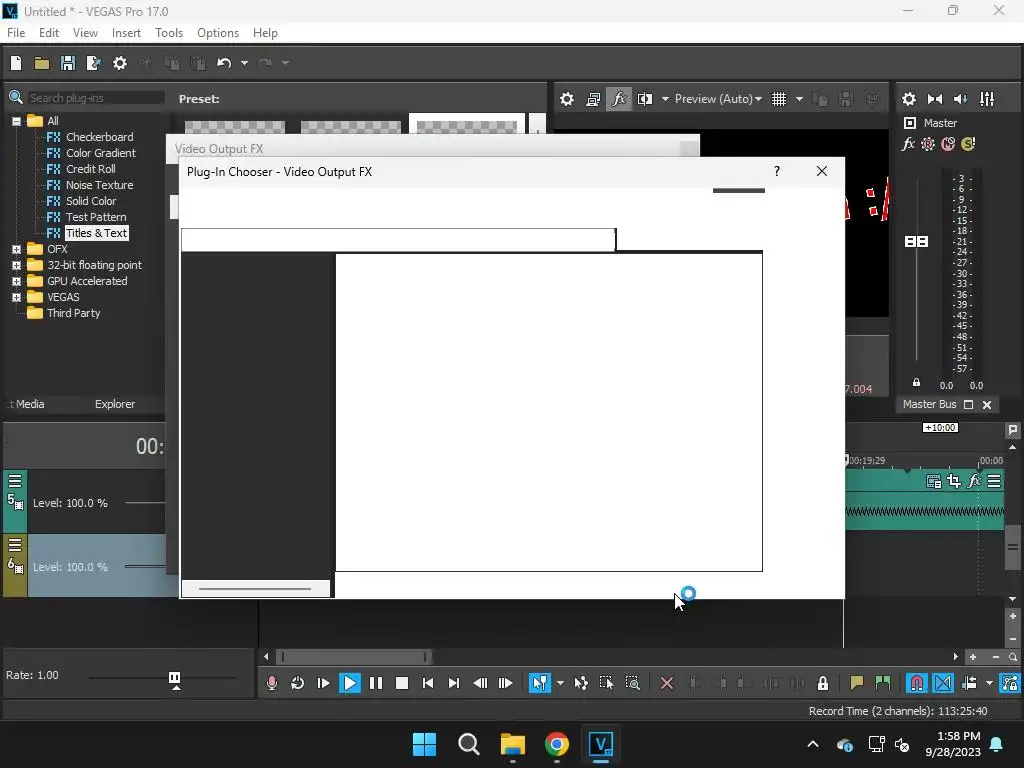
Task: Pause playback
Action: 376,683
